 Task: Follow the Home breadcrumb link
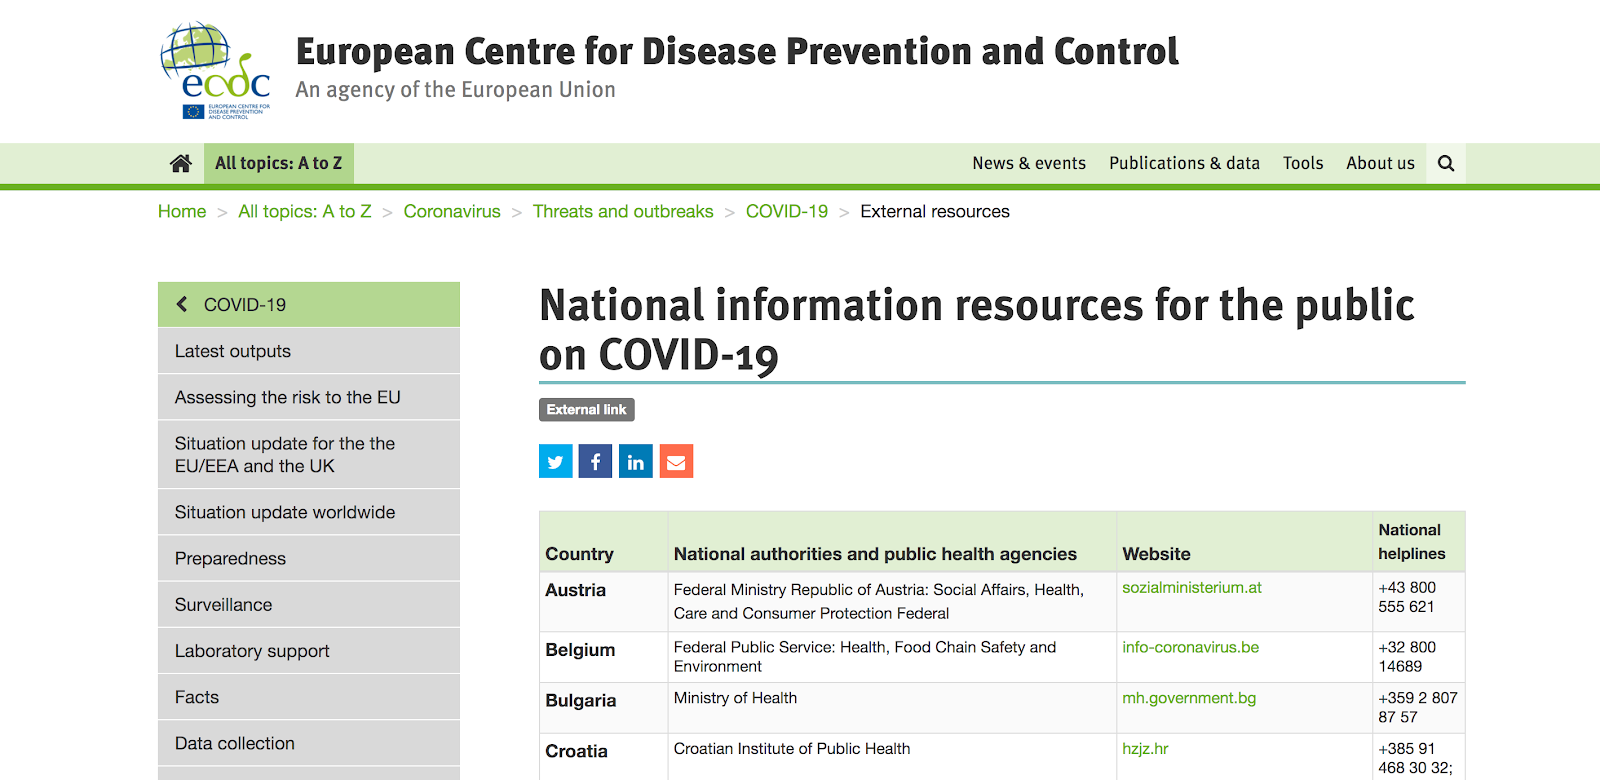tap(182, 211)
